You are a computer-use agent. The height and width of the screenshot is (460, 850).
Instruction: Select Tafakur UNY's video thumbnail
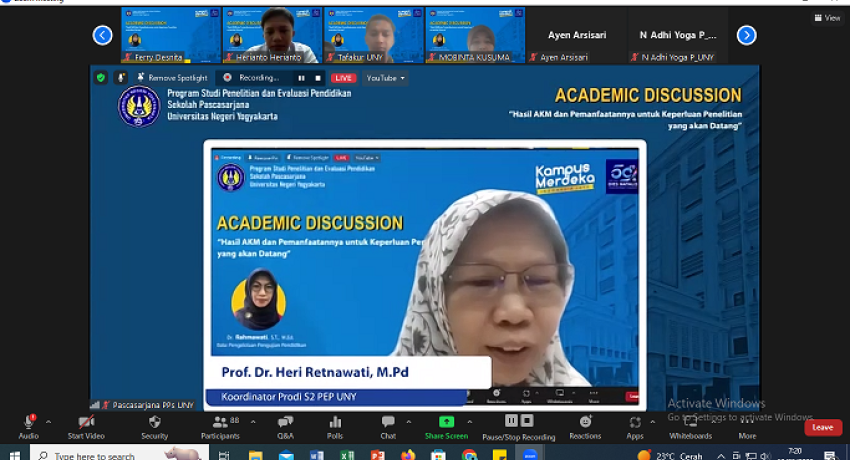coord(374,35)
